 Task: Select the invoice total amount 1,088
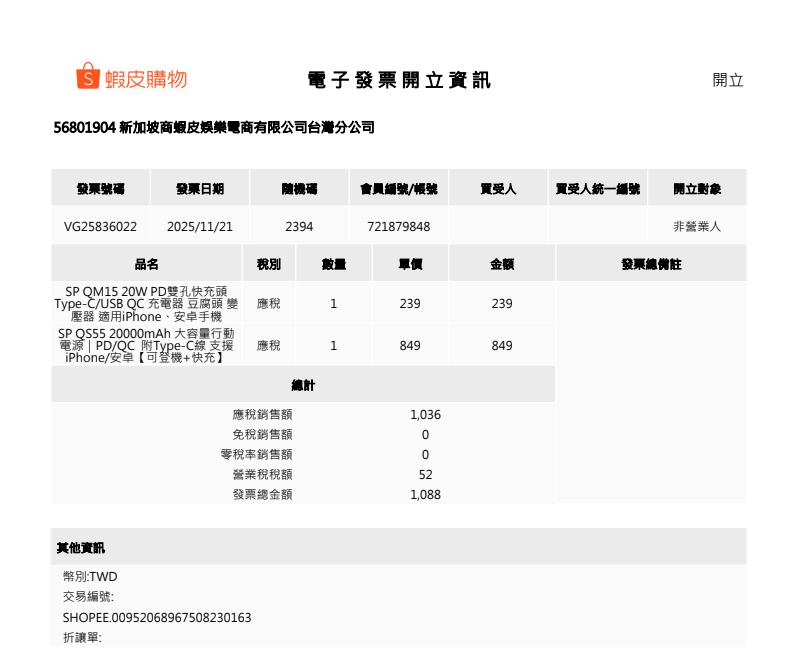pos(425,494)
